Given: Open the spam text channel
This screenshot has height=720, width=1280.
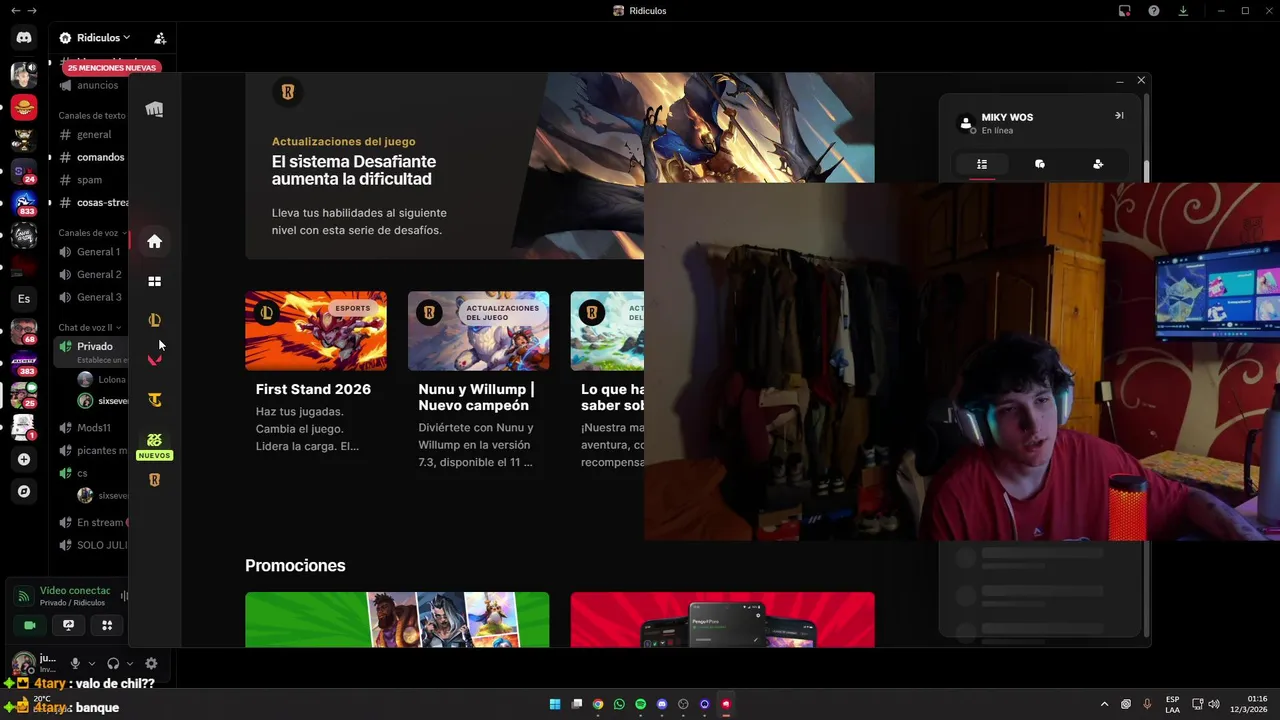Looking at the screenshot, I should tap(92, 180).
